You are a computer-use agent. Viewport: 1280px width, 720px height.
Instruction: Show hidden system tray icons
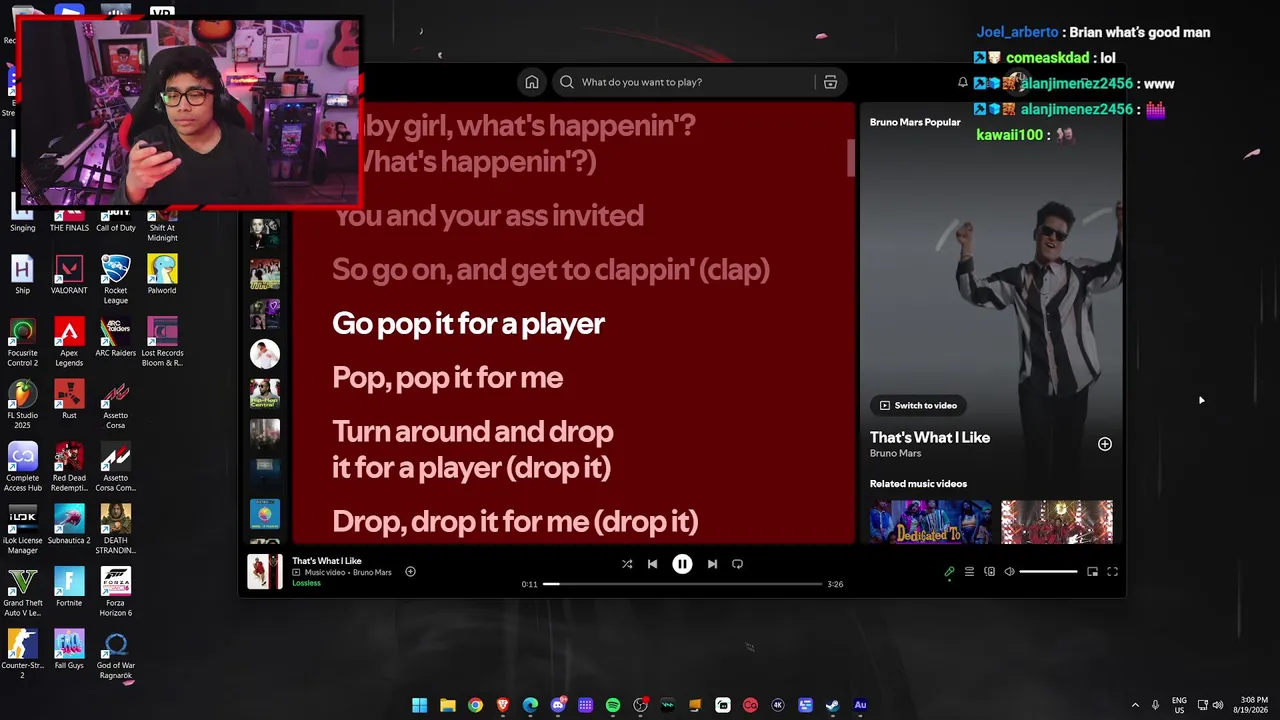(1135, 705)
